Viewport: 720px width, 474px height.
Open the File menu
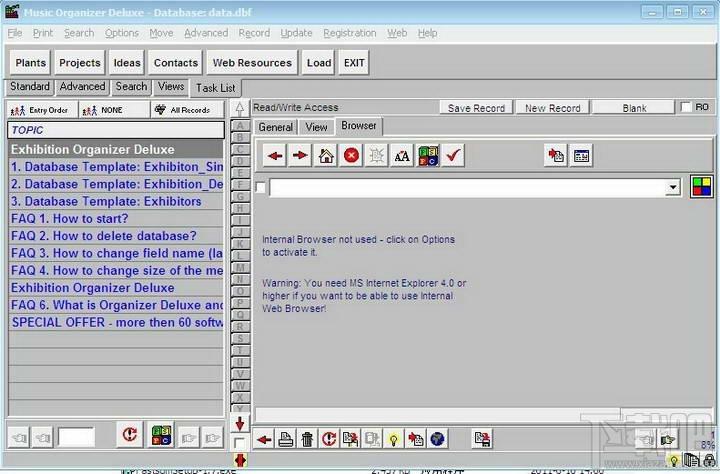pyautogui.click(x=15, y=33)
